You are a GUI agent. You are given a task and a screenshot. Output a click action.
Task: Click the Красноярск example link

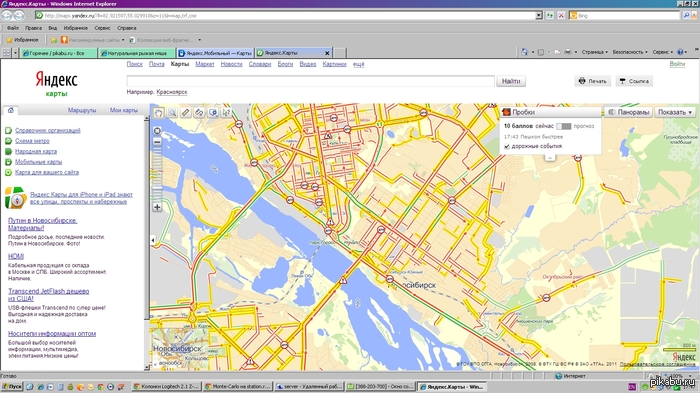click(x=172, y=92)
